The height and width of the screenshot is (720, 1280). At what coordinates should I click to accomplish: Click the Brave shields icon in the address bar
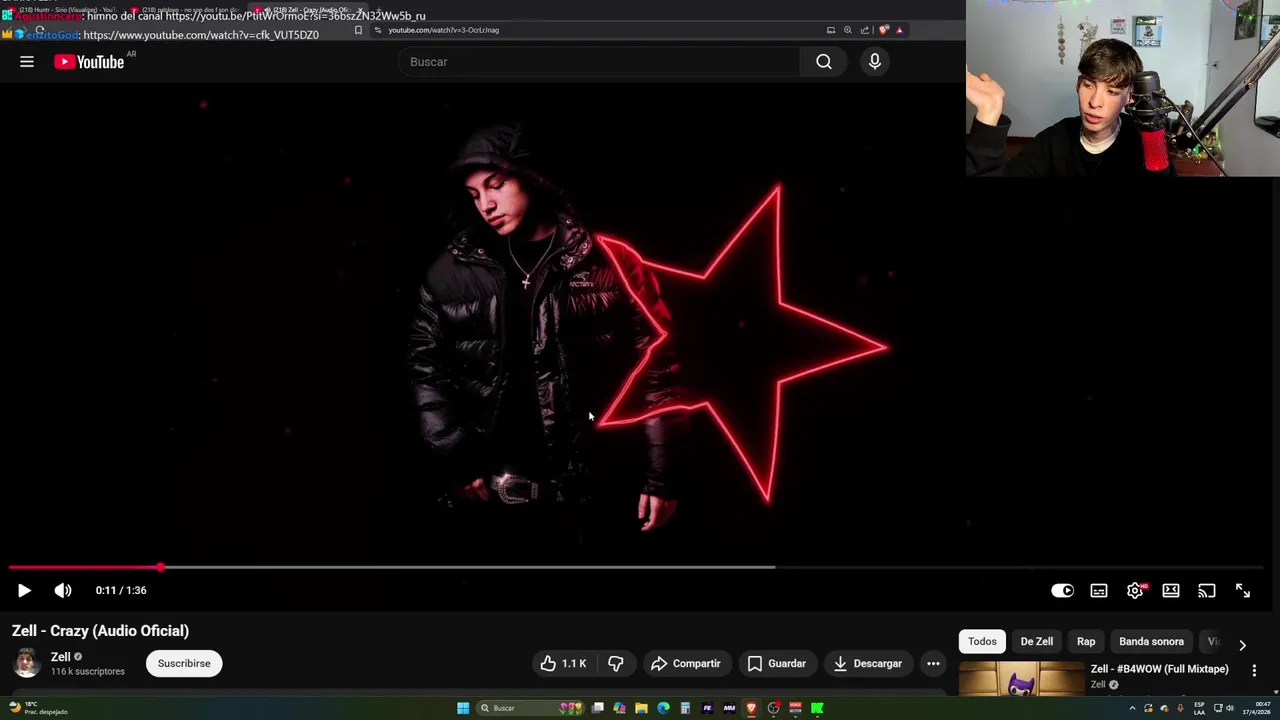coord(883,30)
